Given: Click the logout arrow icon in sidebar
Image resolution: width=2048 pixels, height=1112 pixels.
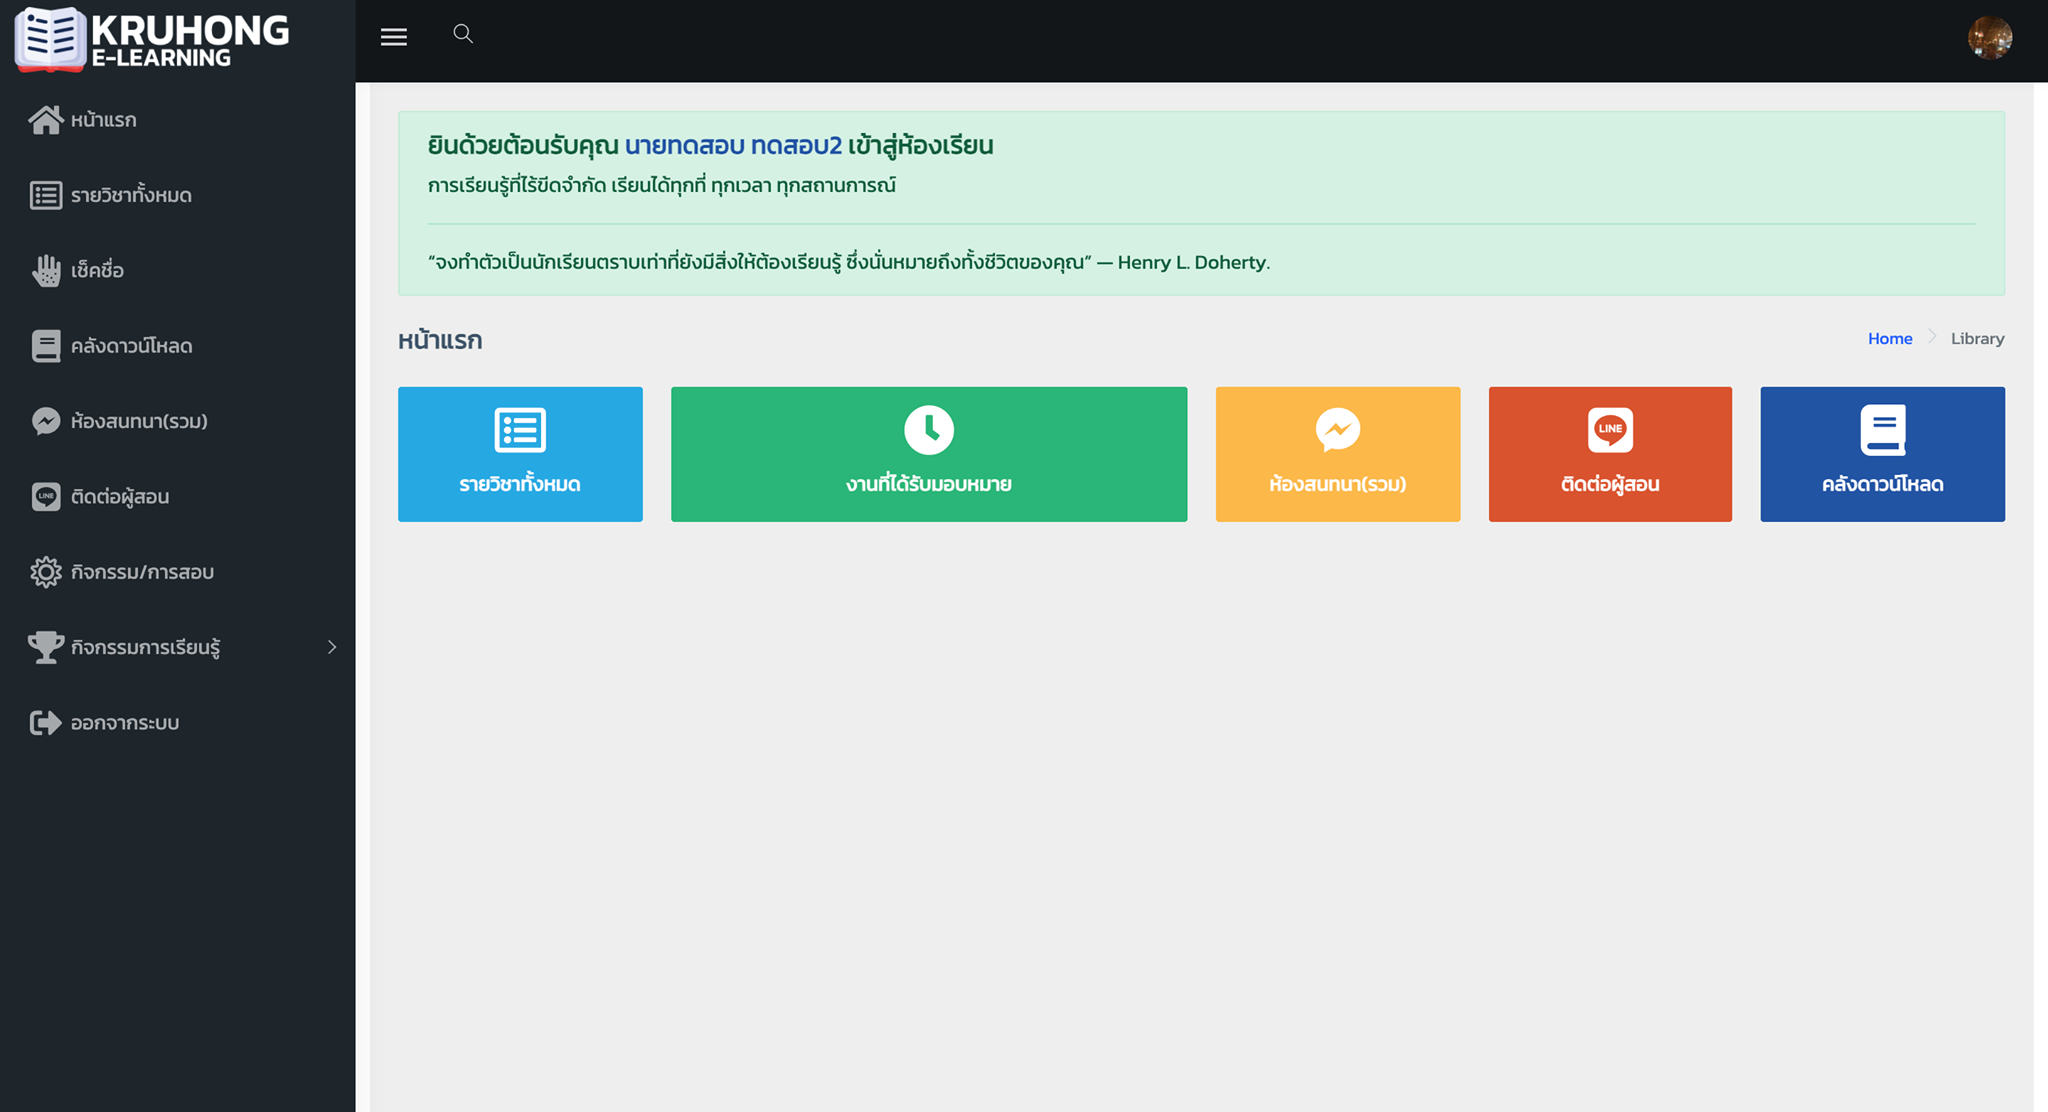Looking at the screenshot, I should 46,723.
